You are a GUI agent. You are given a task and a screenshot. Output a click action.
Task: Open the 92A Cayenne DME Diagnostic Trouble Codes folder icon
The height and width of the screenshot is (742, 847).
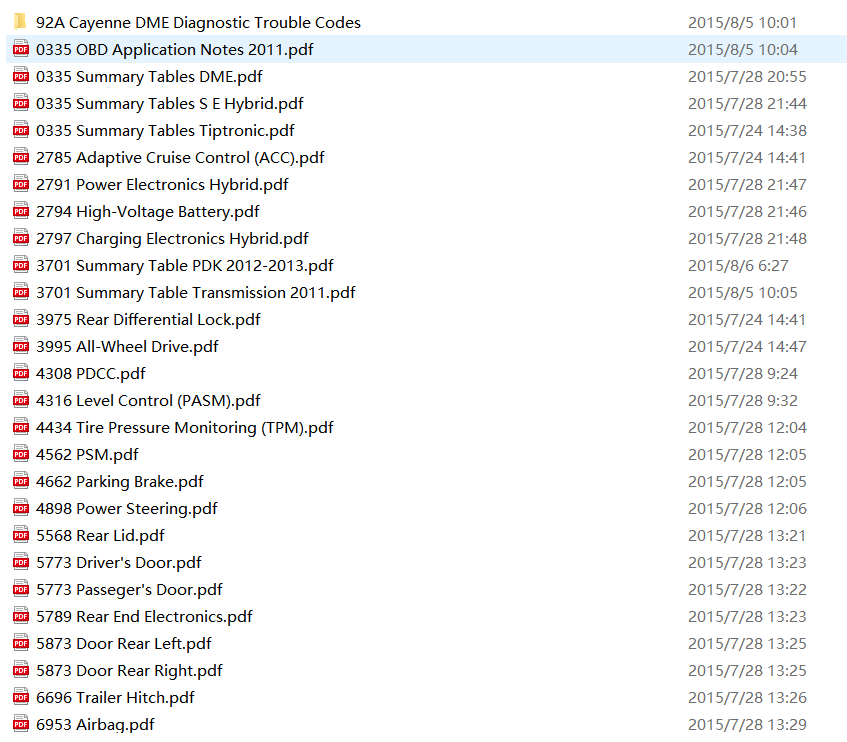click(21, 22)
